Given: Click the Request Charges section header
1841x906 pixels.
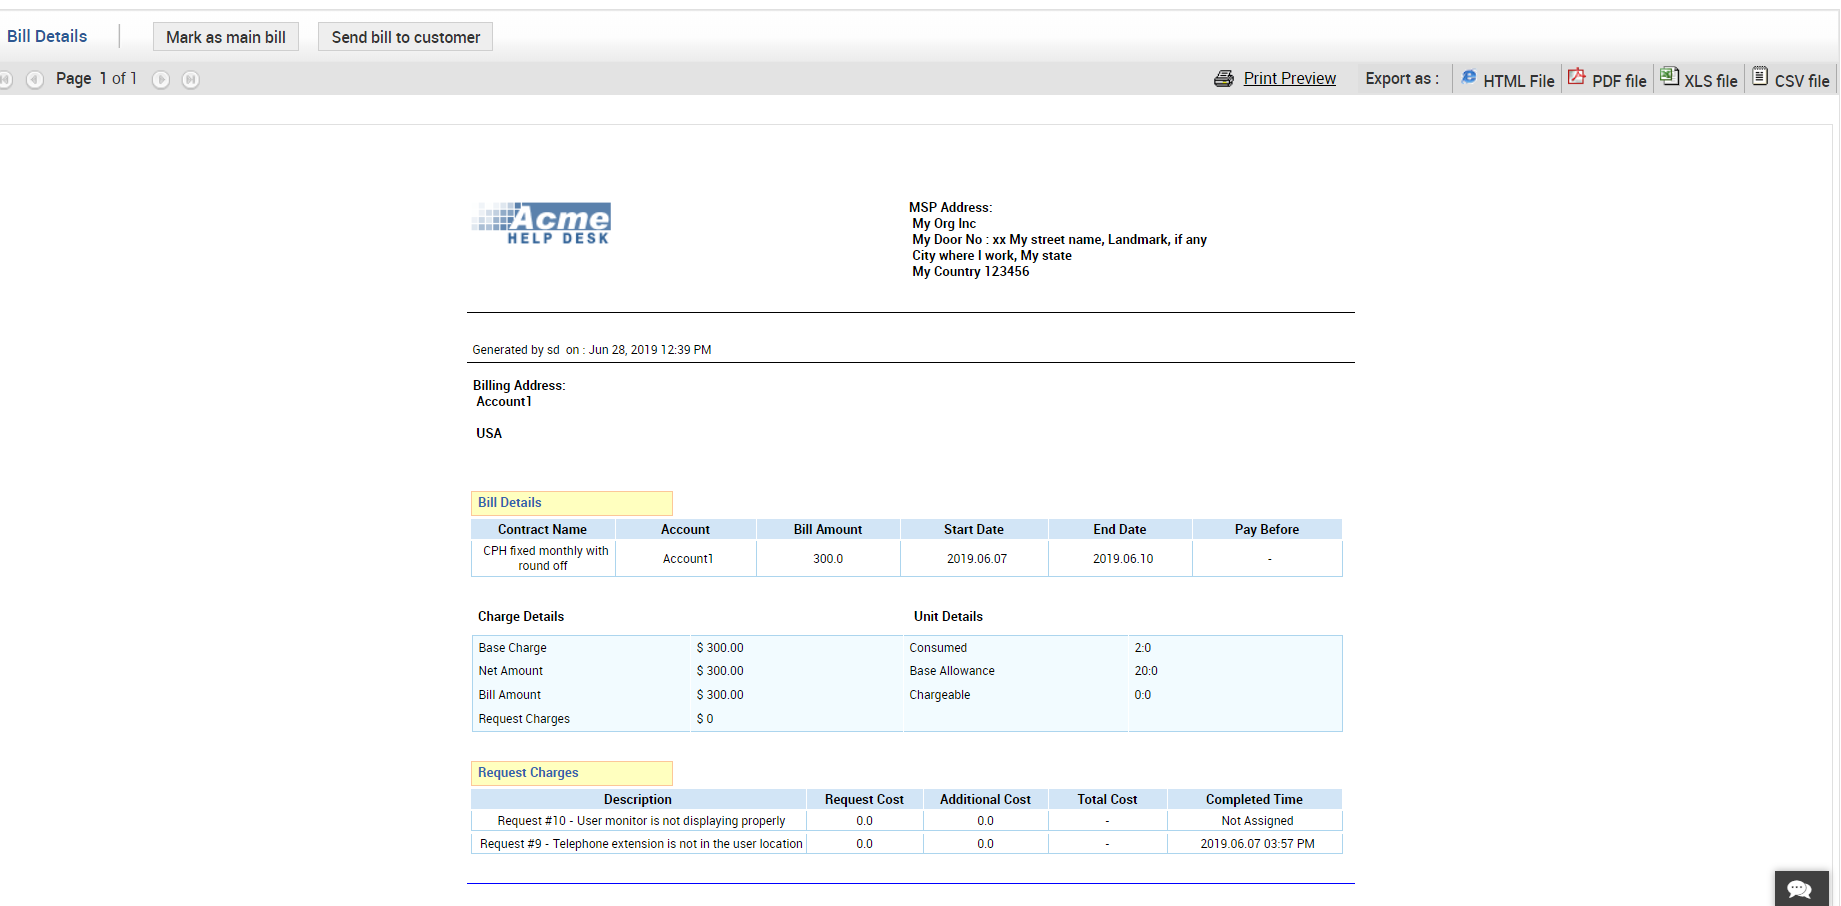Looking at the screenshot, I should [x=572, y=773].
